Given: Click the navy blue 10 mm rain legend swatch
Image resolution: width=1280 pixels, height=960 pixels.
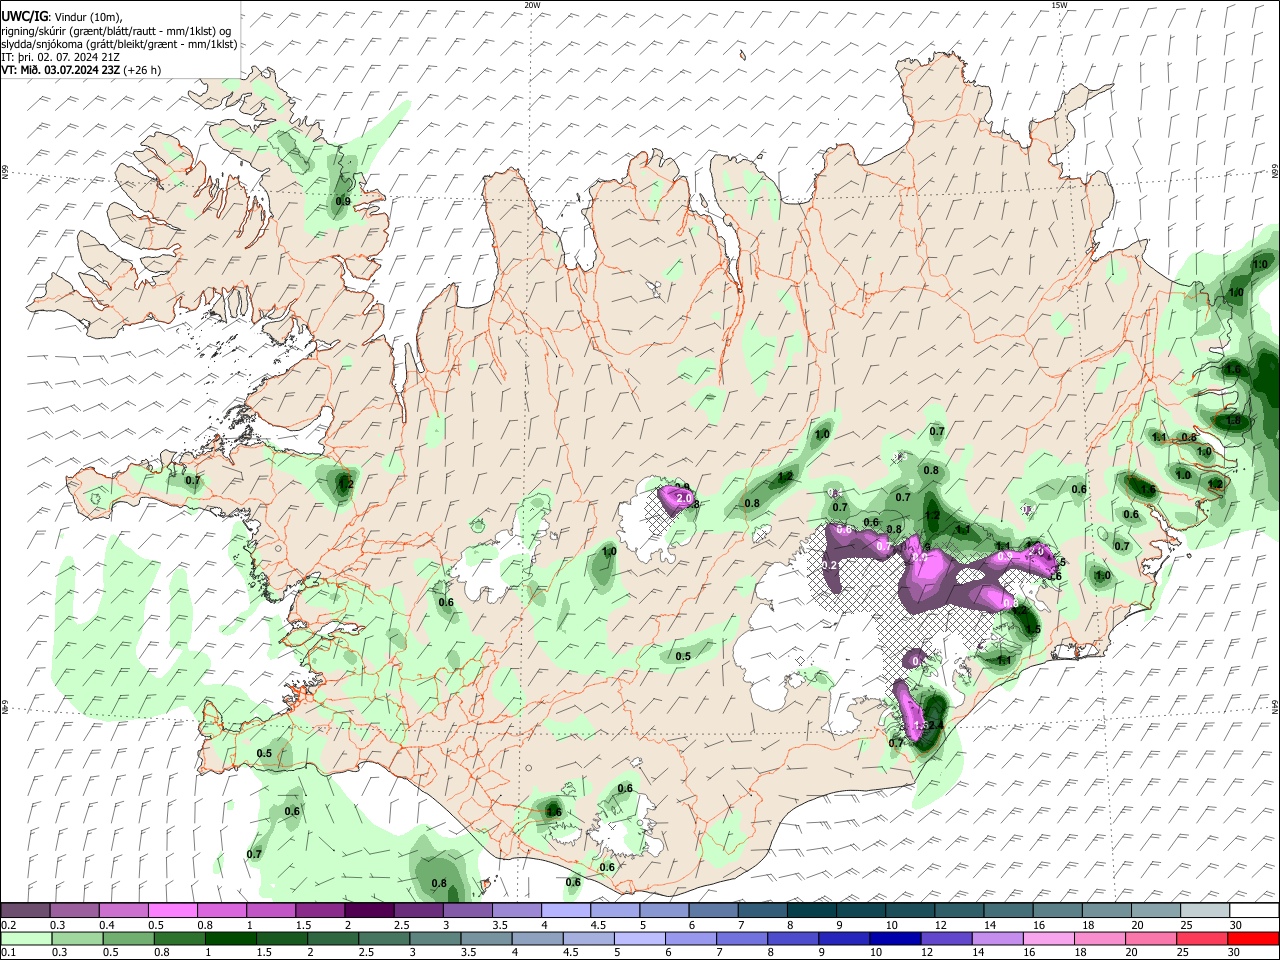Looking at the screenshot, I should pyautogui.click(x=894, y=938).
